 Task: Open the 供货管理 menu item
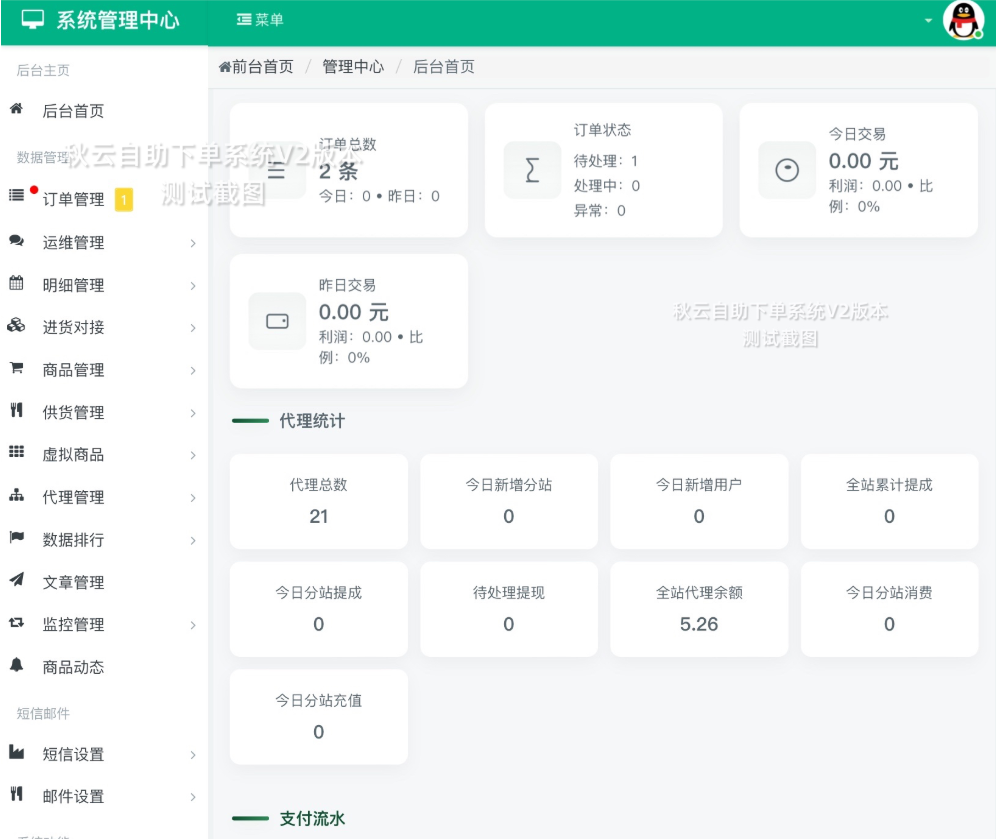click(x=73, y=412)
